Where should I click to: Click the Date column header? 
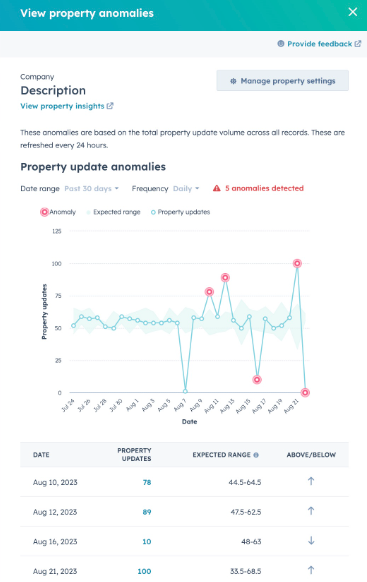click(x=41, y=455)
